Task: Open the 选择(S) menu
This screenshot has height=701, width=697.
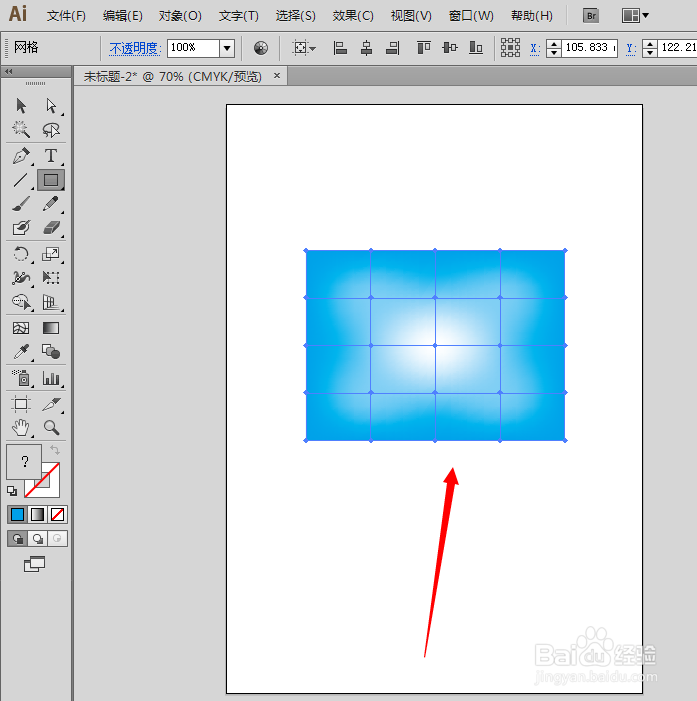Action: coord(296,16)
